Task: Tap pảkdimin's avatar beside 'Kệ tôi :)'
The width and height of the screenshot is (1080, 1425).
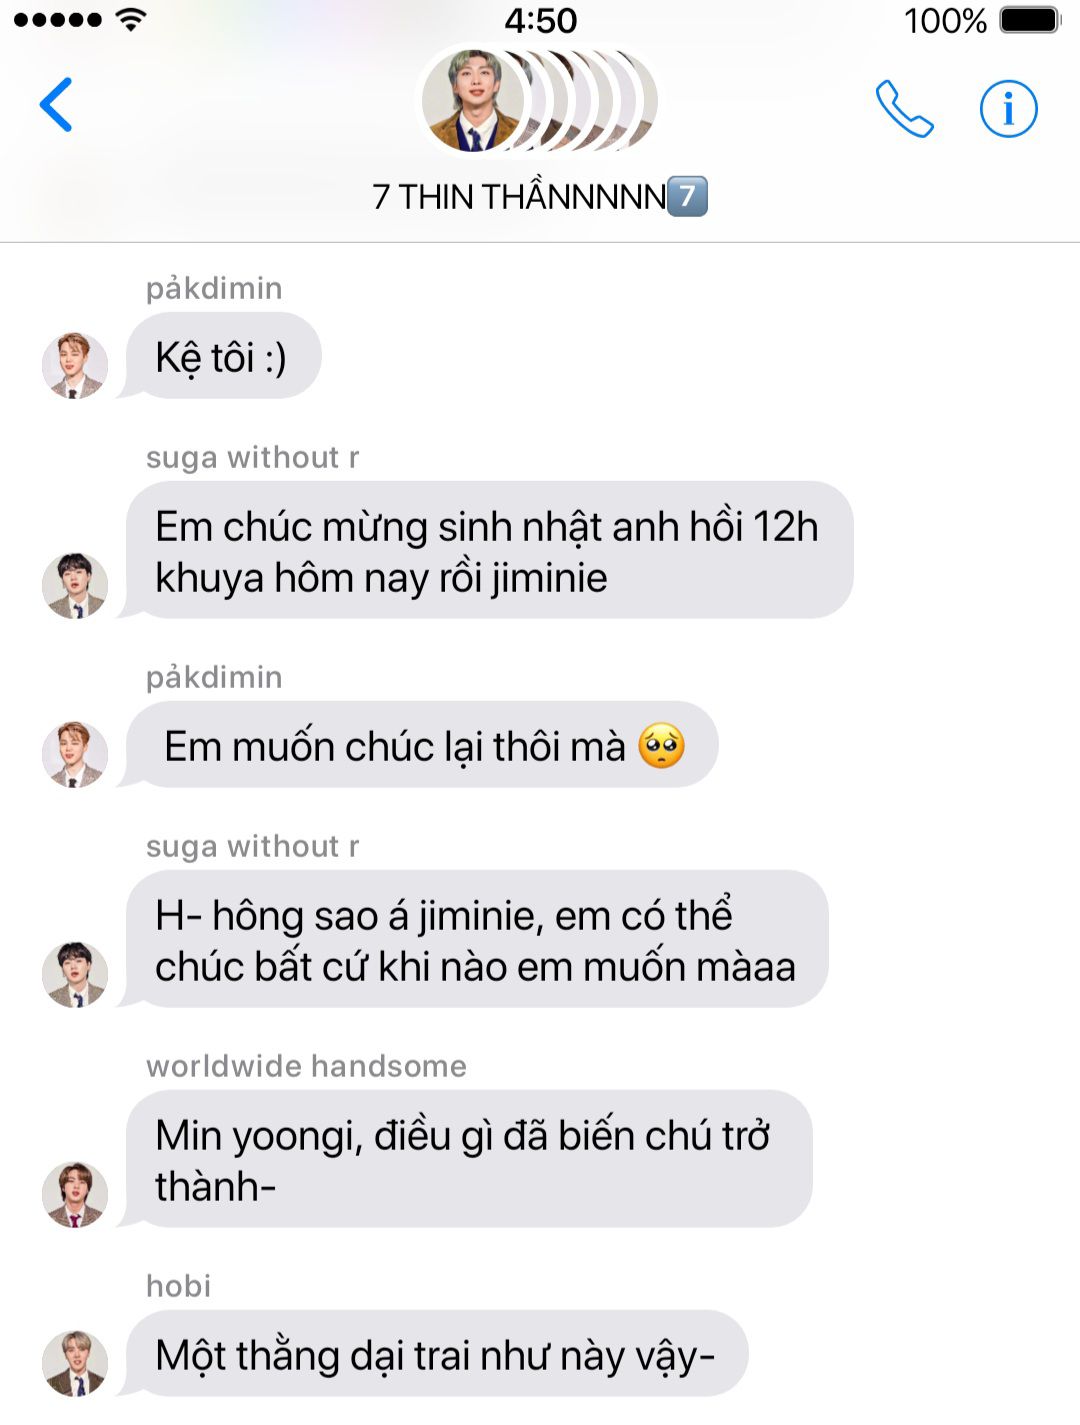Action: pos(74,366)
